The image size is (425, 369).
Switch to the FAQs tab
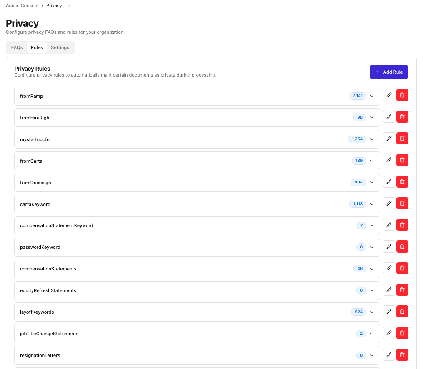(17, 48)
